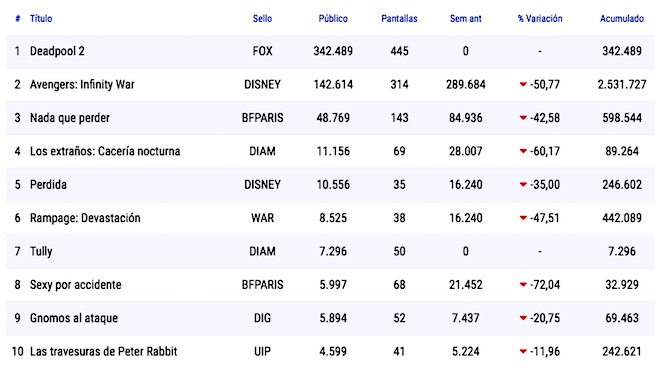Select the Tully movie row title
This screenshot has width=655, height=368.
pyautogui.click(x=41, y=251)
